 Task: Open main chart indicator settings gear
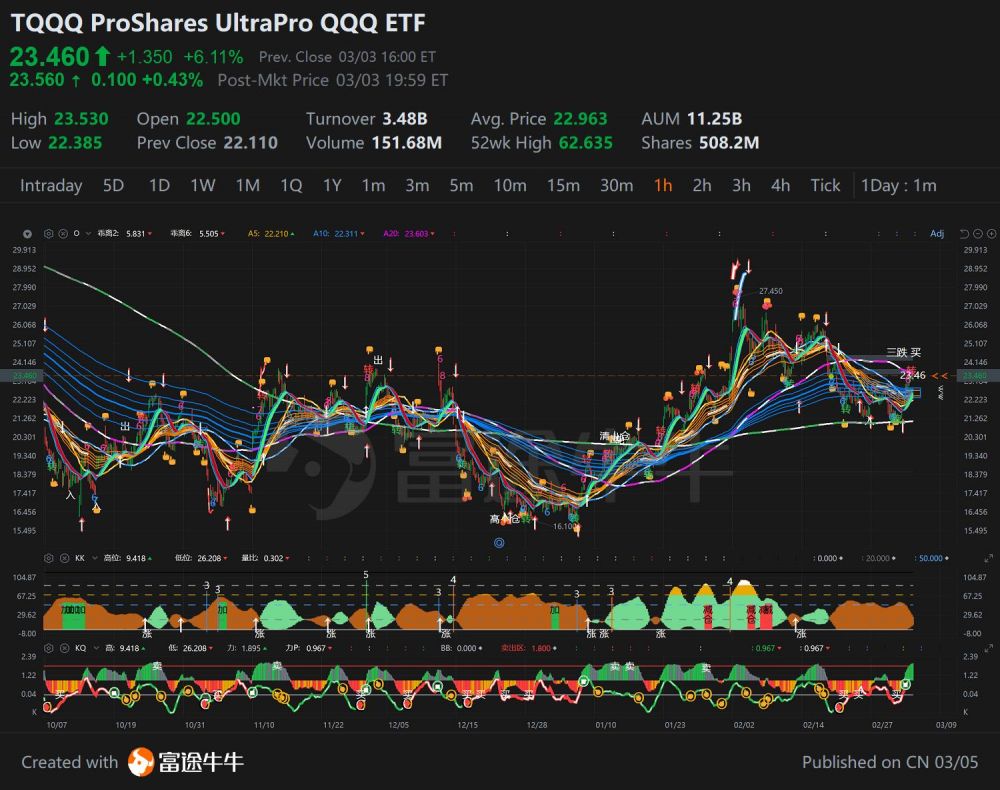tap(49, 233)
